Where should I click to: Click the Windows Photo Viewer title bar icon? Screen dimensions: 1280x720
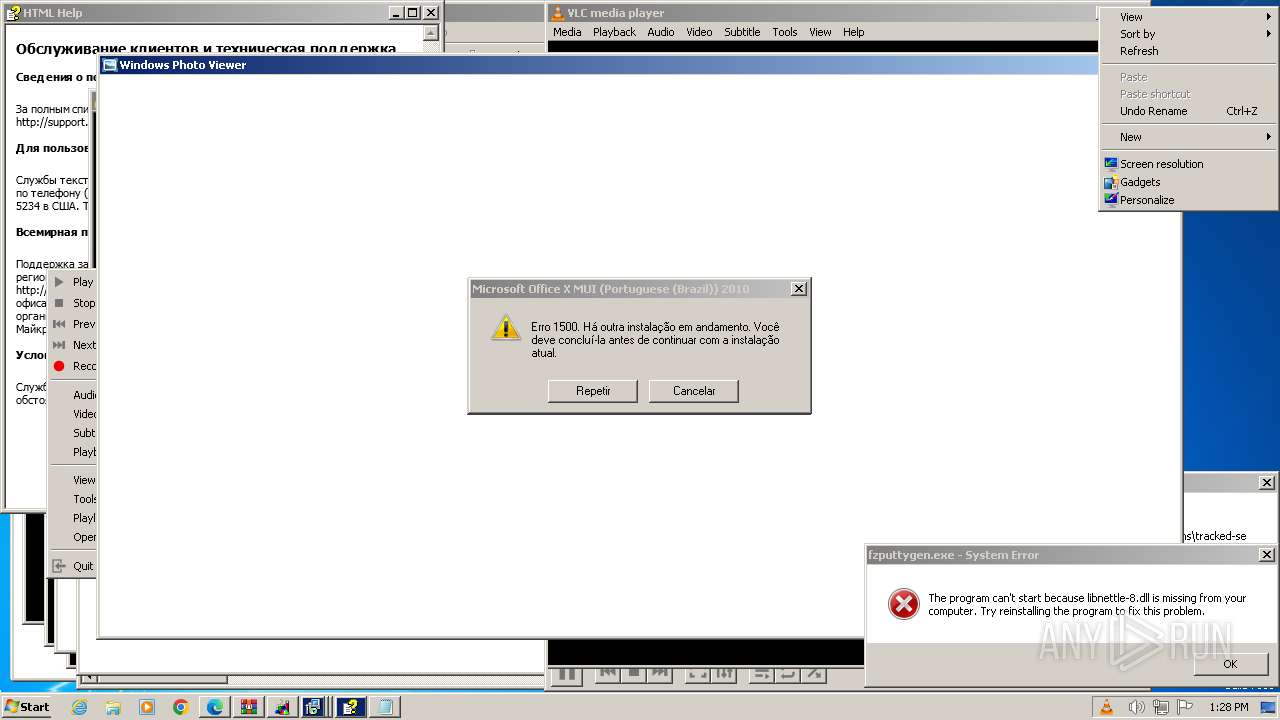pyautogui.click(x=110, y=65)
